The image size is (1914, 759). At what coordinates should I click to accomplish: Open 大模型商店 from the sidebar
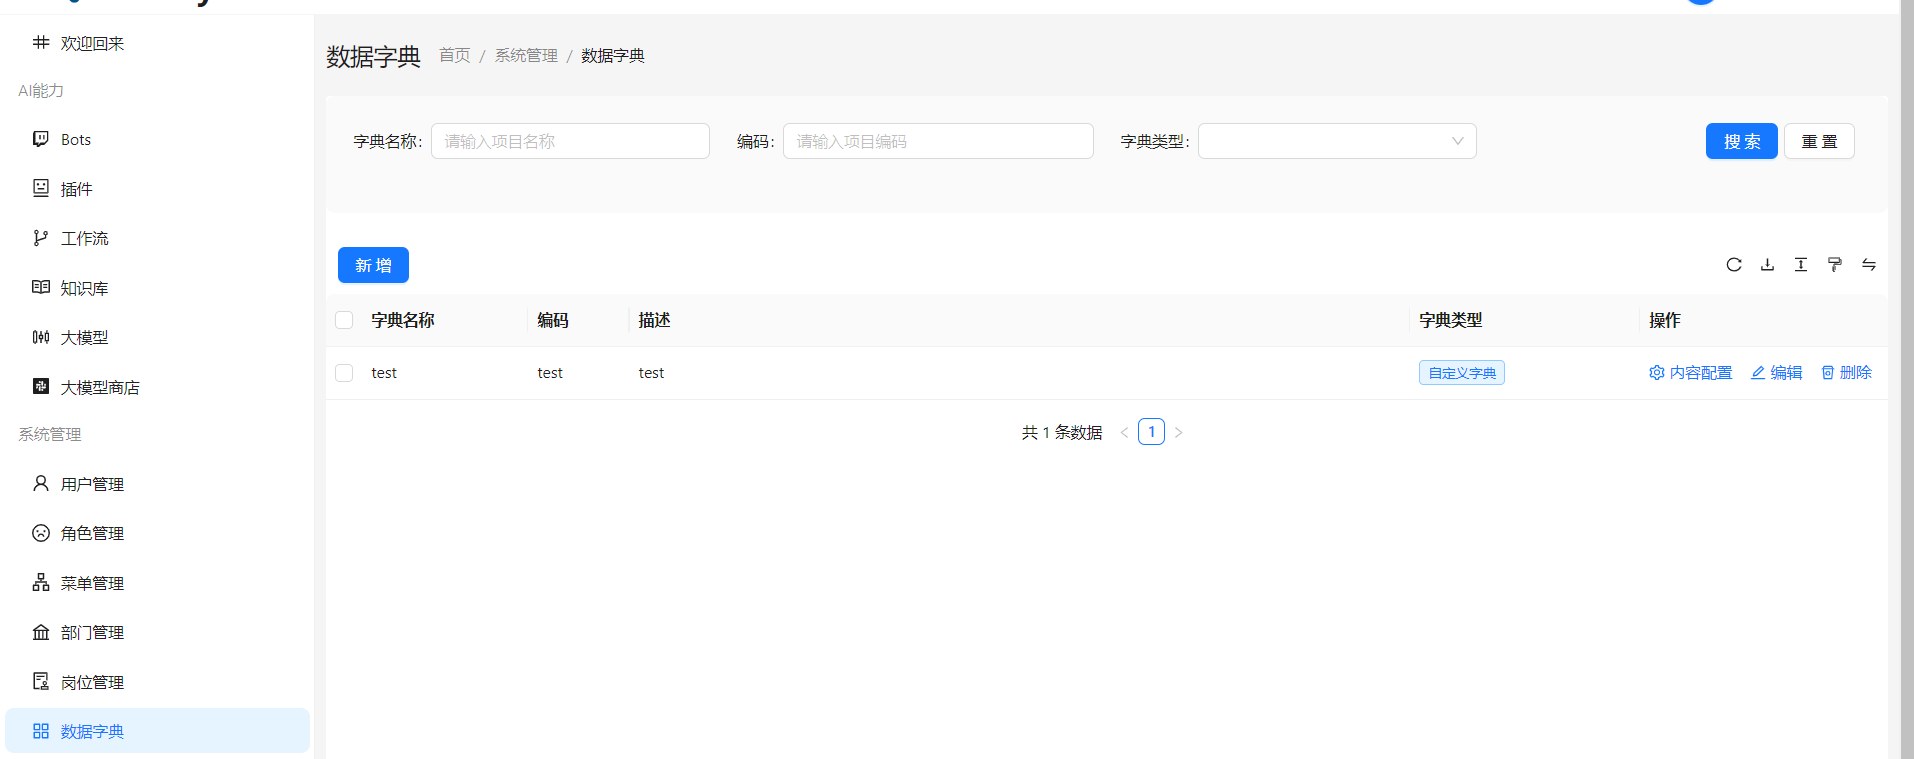pyautogui.click(x=100, y=387)
